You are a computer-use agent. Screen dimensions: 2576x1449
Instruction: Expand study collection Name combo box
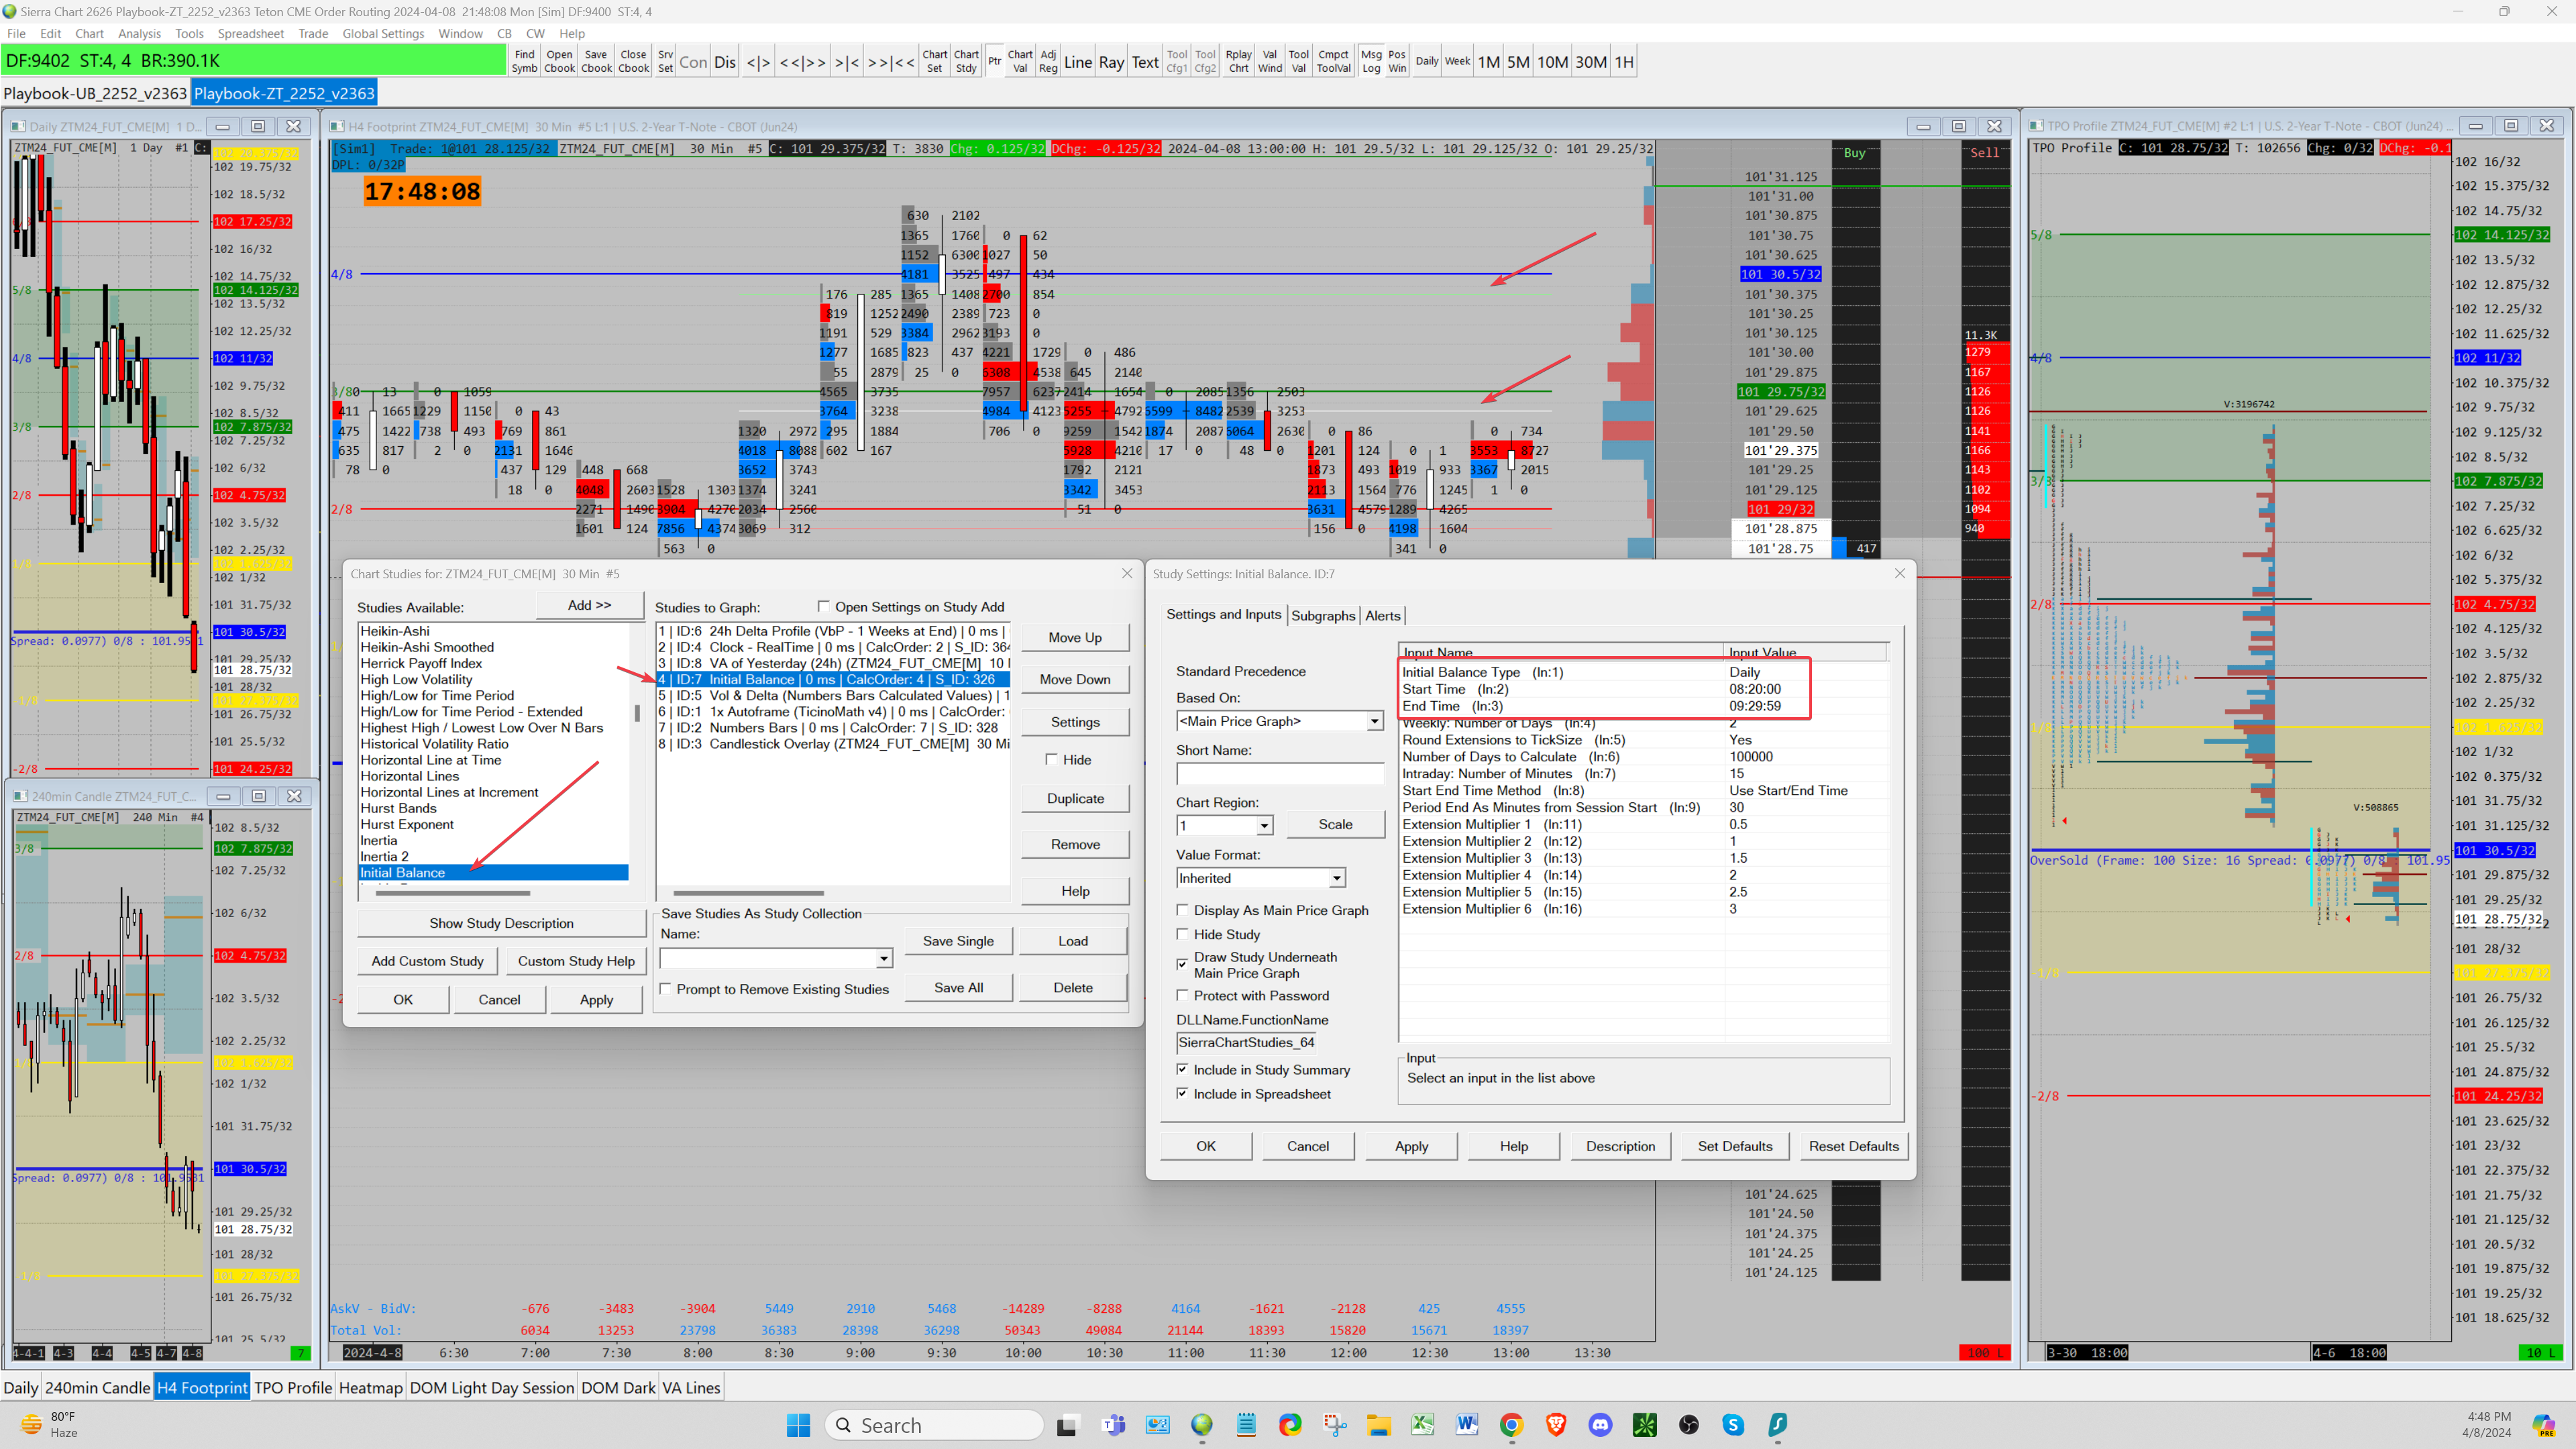coord(884,959)
